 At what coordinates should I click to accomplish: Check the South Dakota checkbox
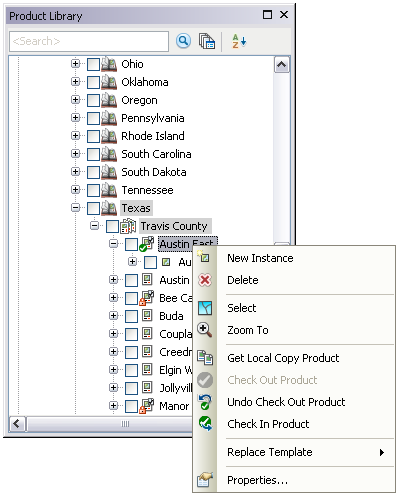(x=93, y=172)
